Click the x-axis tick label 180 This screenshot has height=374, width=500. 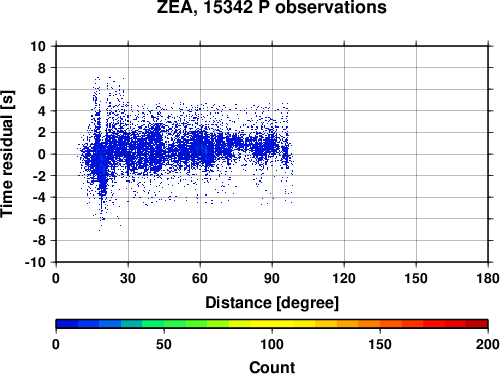tap(488, 278)
